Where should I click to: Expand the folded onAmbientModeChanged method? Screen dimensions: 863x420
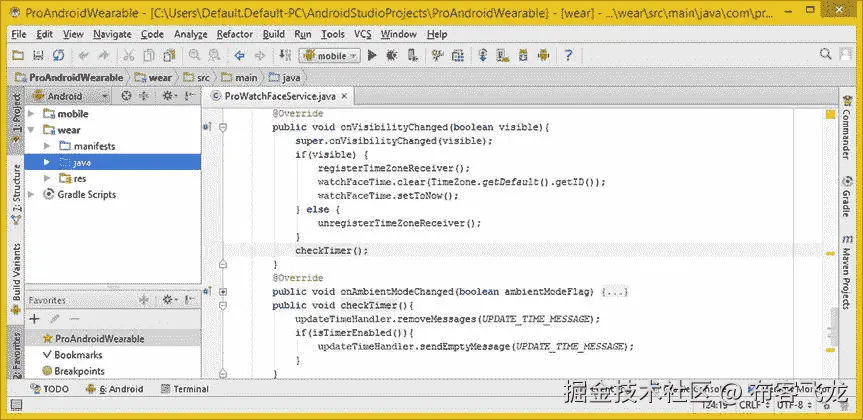[x=223, y=292]
